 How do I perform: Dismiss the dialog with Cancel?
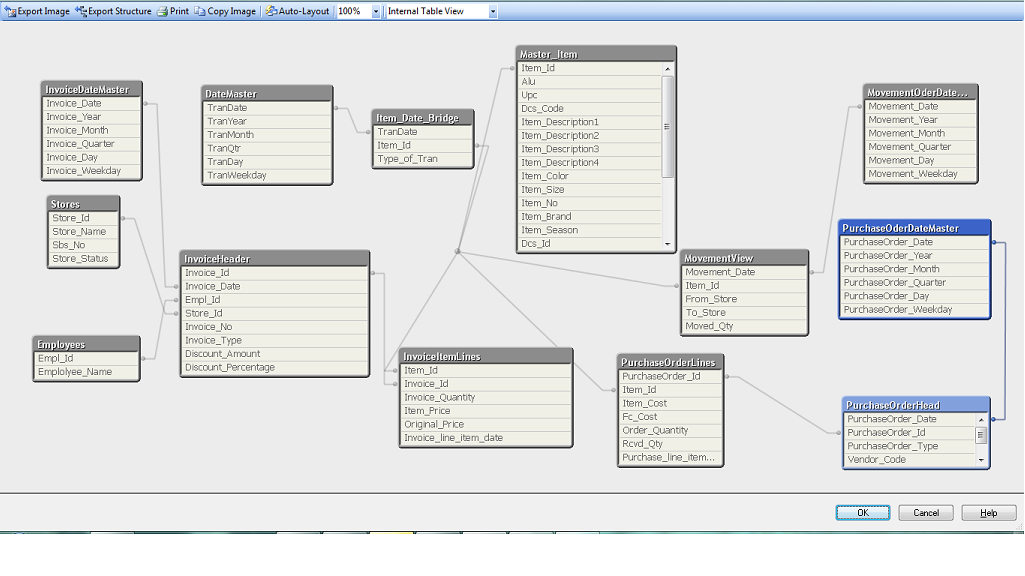925,512
